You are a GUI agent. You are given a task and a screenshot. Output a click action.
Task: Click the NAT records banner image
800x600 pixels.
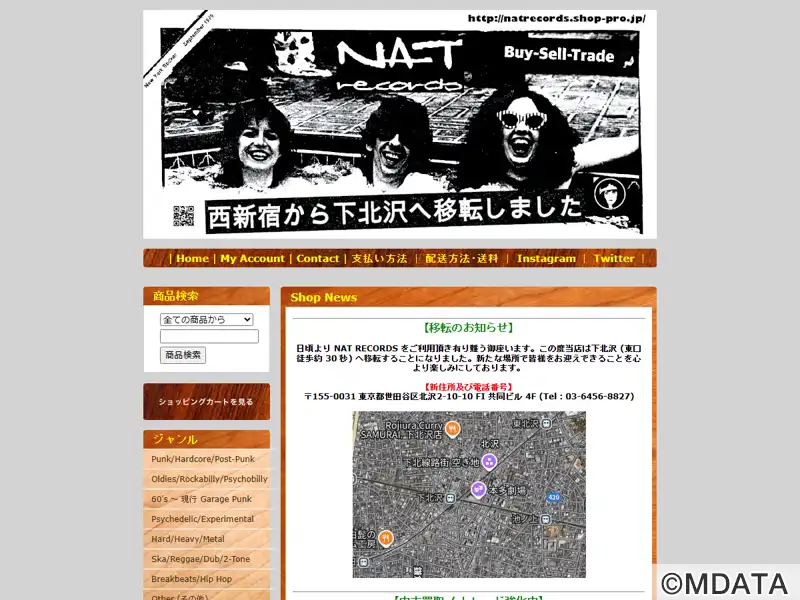[400, 124]
